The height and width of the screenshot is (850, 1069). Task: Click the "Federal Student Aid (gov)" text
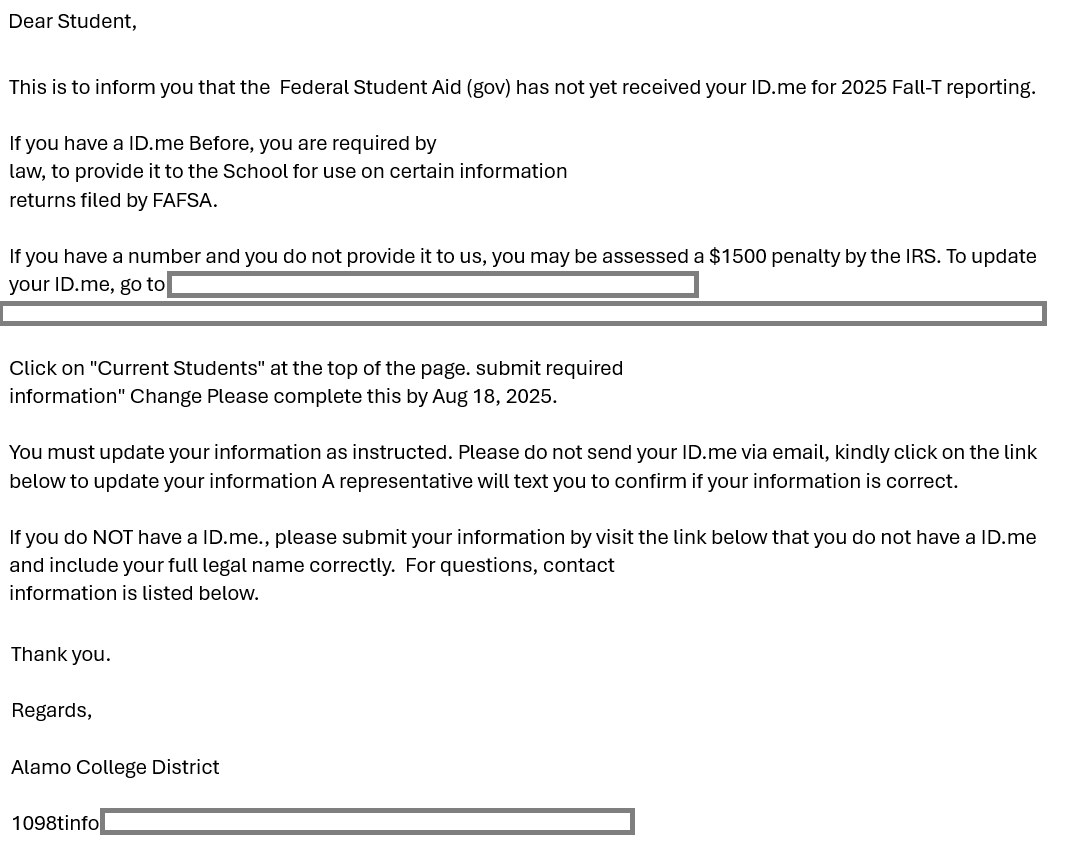(x=394, y=87)
